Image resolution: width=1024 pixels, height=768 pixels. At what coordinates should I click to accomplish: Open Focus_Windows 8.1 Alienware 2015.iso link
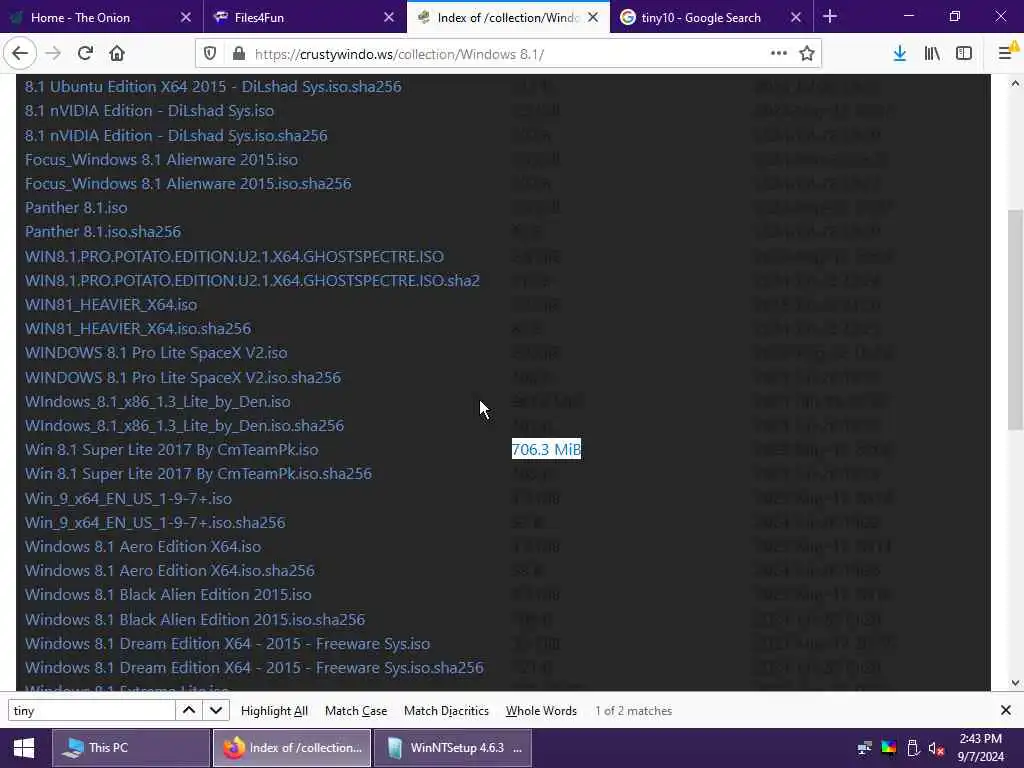[161, 159]
